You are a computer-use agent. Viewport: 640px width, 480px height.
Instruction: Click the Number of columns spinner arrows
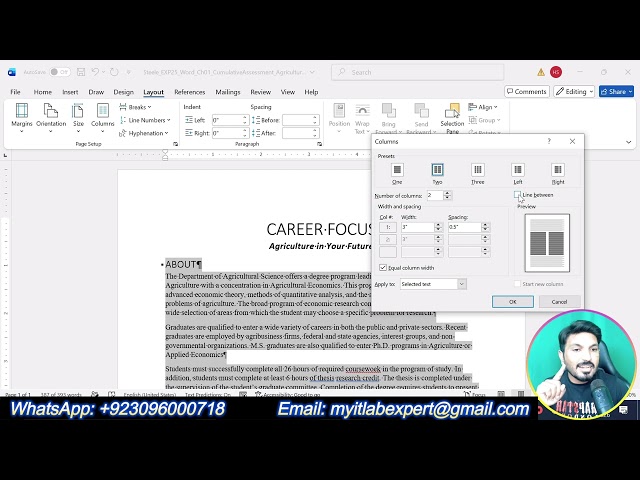coord(447,196)
